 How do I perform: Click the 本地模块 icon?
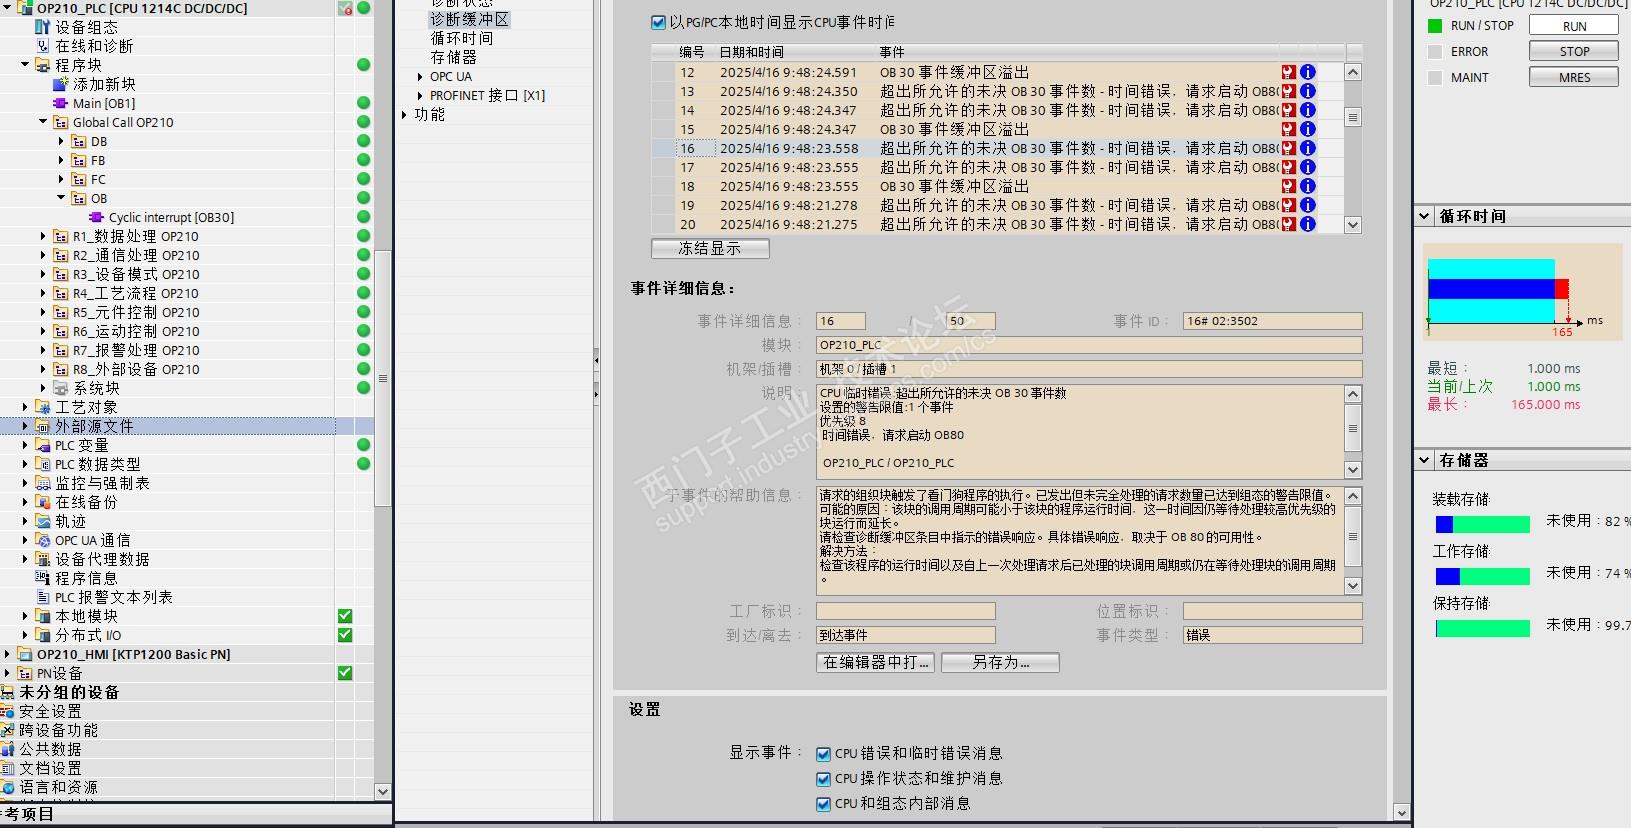(43, 616)
